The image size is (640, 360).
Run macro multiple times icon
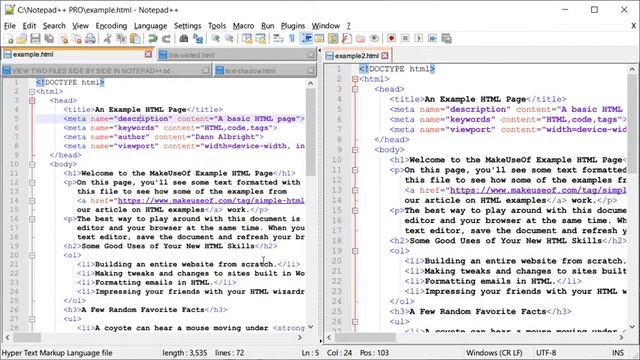coord(432,39)
